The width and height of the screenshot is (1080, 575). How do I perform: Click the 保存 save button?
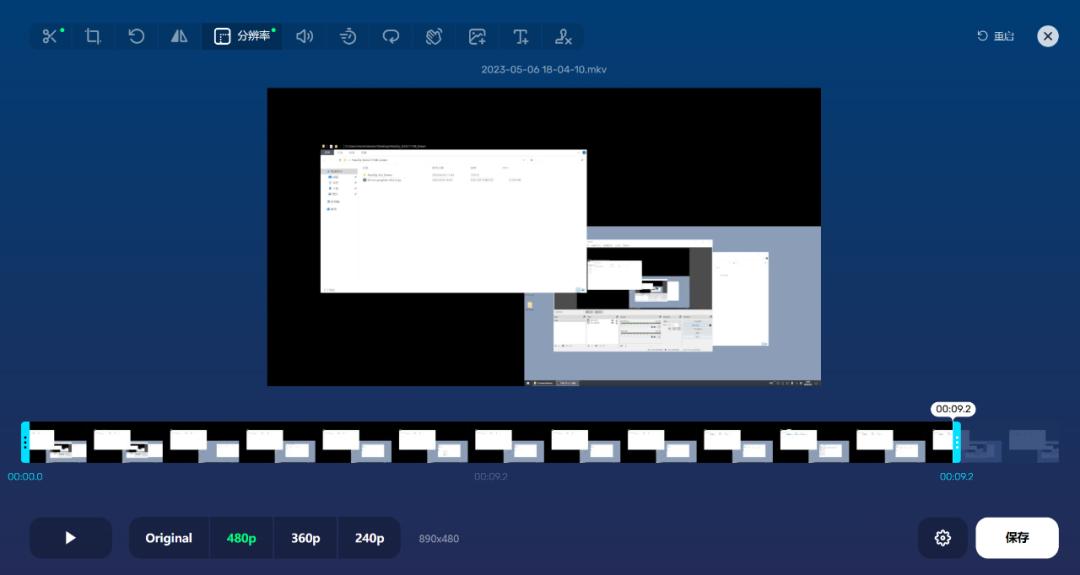click(1016, 538)
